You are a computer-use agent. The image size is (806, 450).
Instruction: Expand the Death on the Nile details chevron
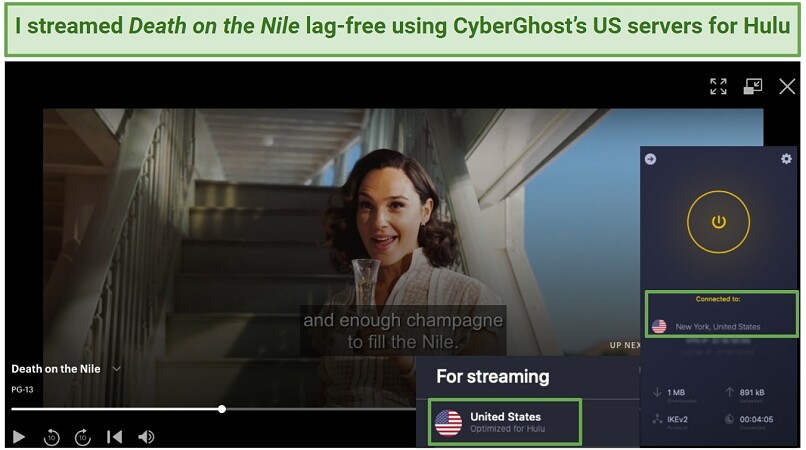pyautogui.click(x=117, y=369)
